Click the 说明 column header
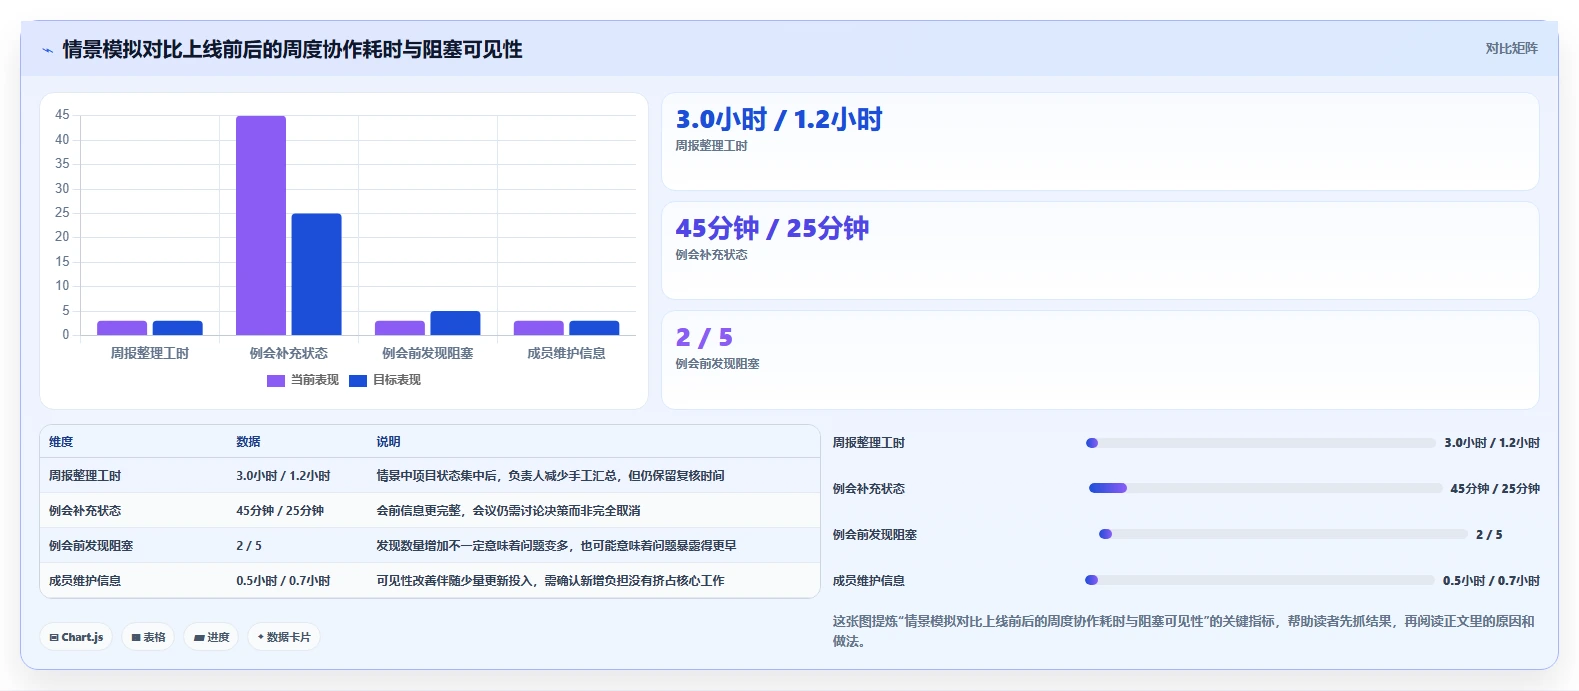Image resolution: width=1579 pixels, height=691 pixels. click(388, 442)
